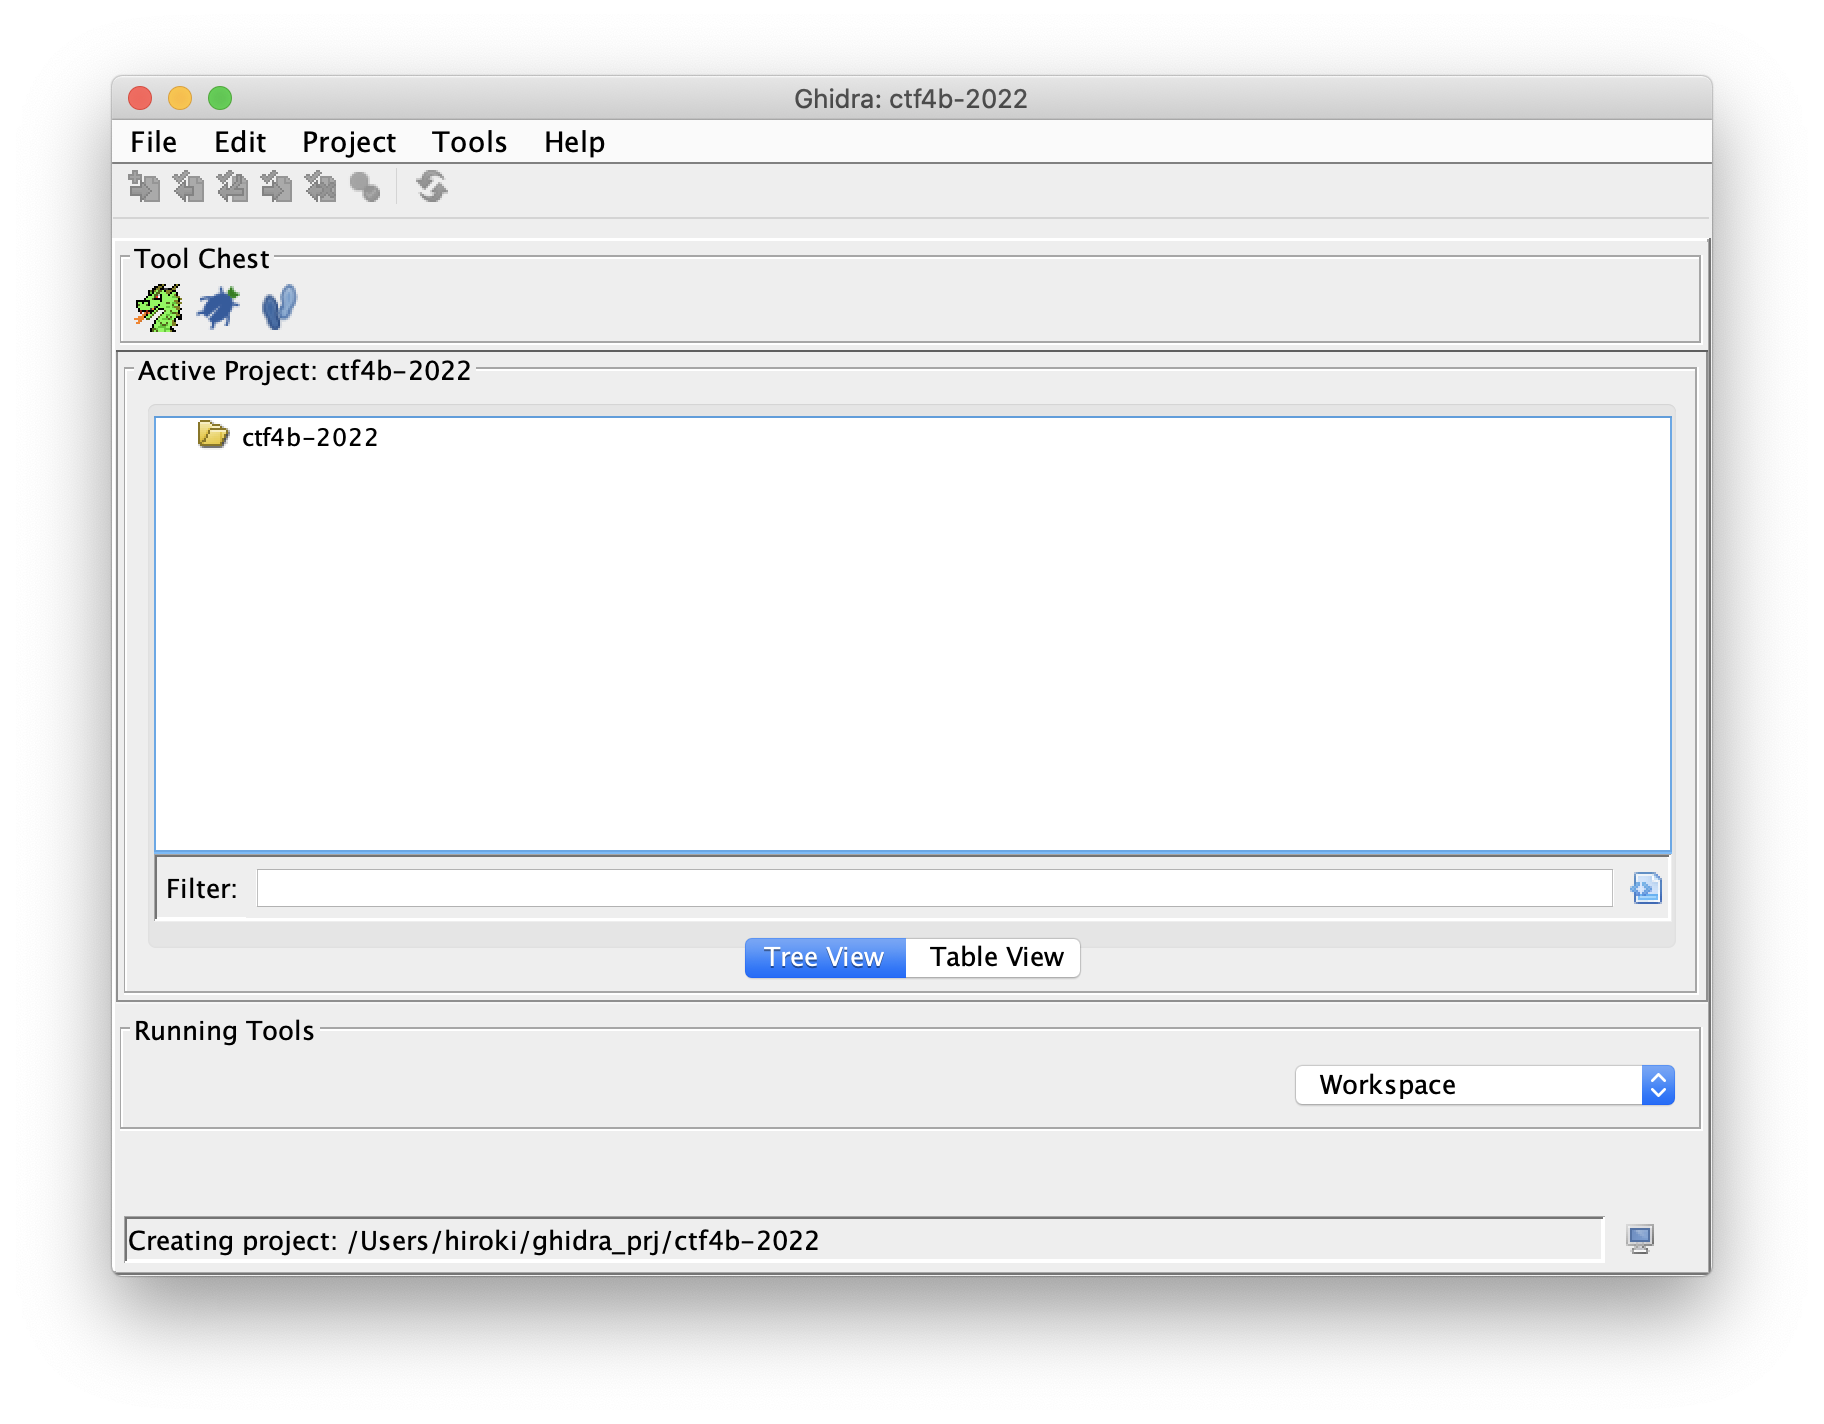The image size is (1824, 1424).
Task: Switch to Tree View
Action: point(825,958)
